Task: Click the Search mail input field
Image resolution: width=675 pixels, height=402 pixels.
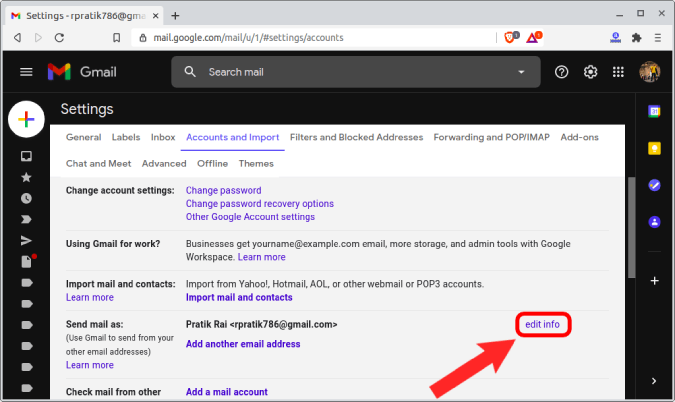Action: (356, 72)
